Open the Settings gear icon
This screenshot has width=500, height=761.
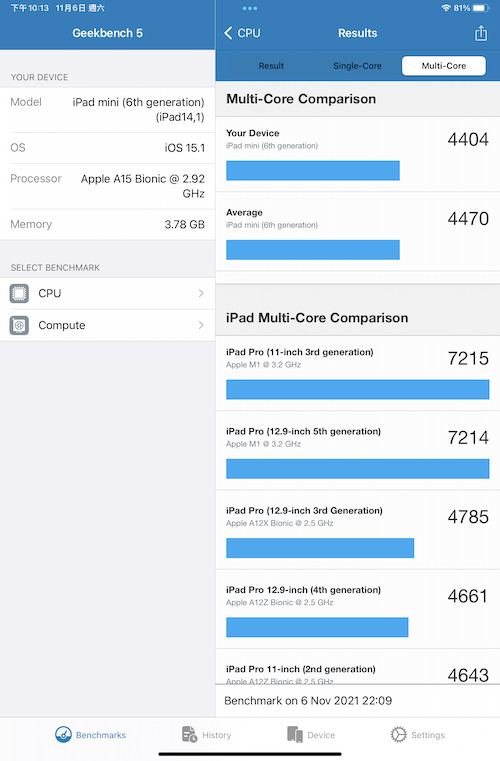click(398, 734)
